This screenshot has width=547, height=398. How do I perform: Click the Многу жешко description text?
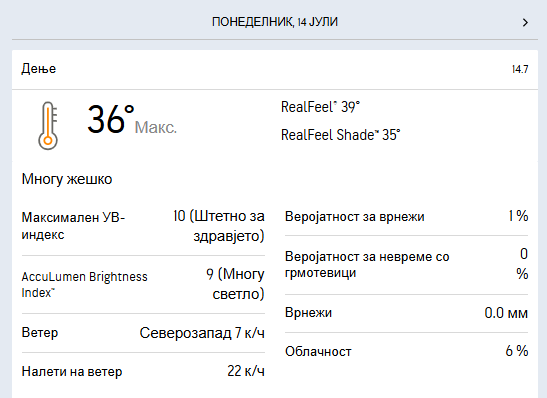(67, 179)
